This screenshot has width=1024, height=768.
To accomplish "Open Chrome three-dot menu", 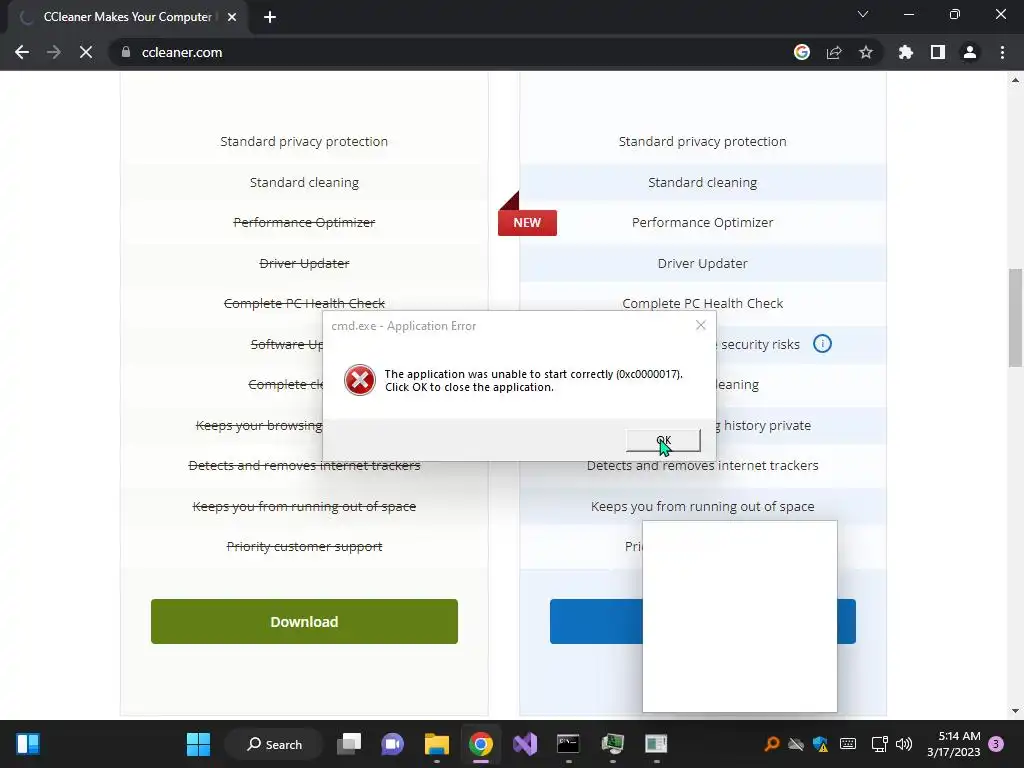I will (x=1002, y=52).
